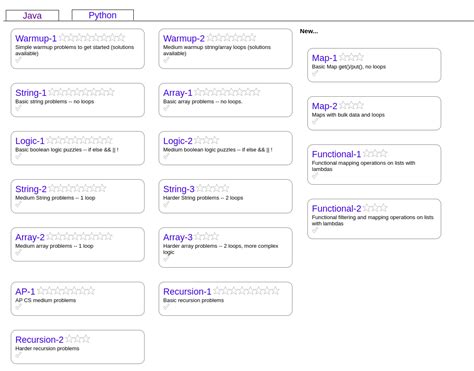Click the 'New...' heading text
This screenshot has width=474, height=371.
click(x=309, y=31)
